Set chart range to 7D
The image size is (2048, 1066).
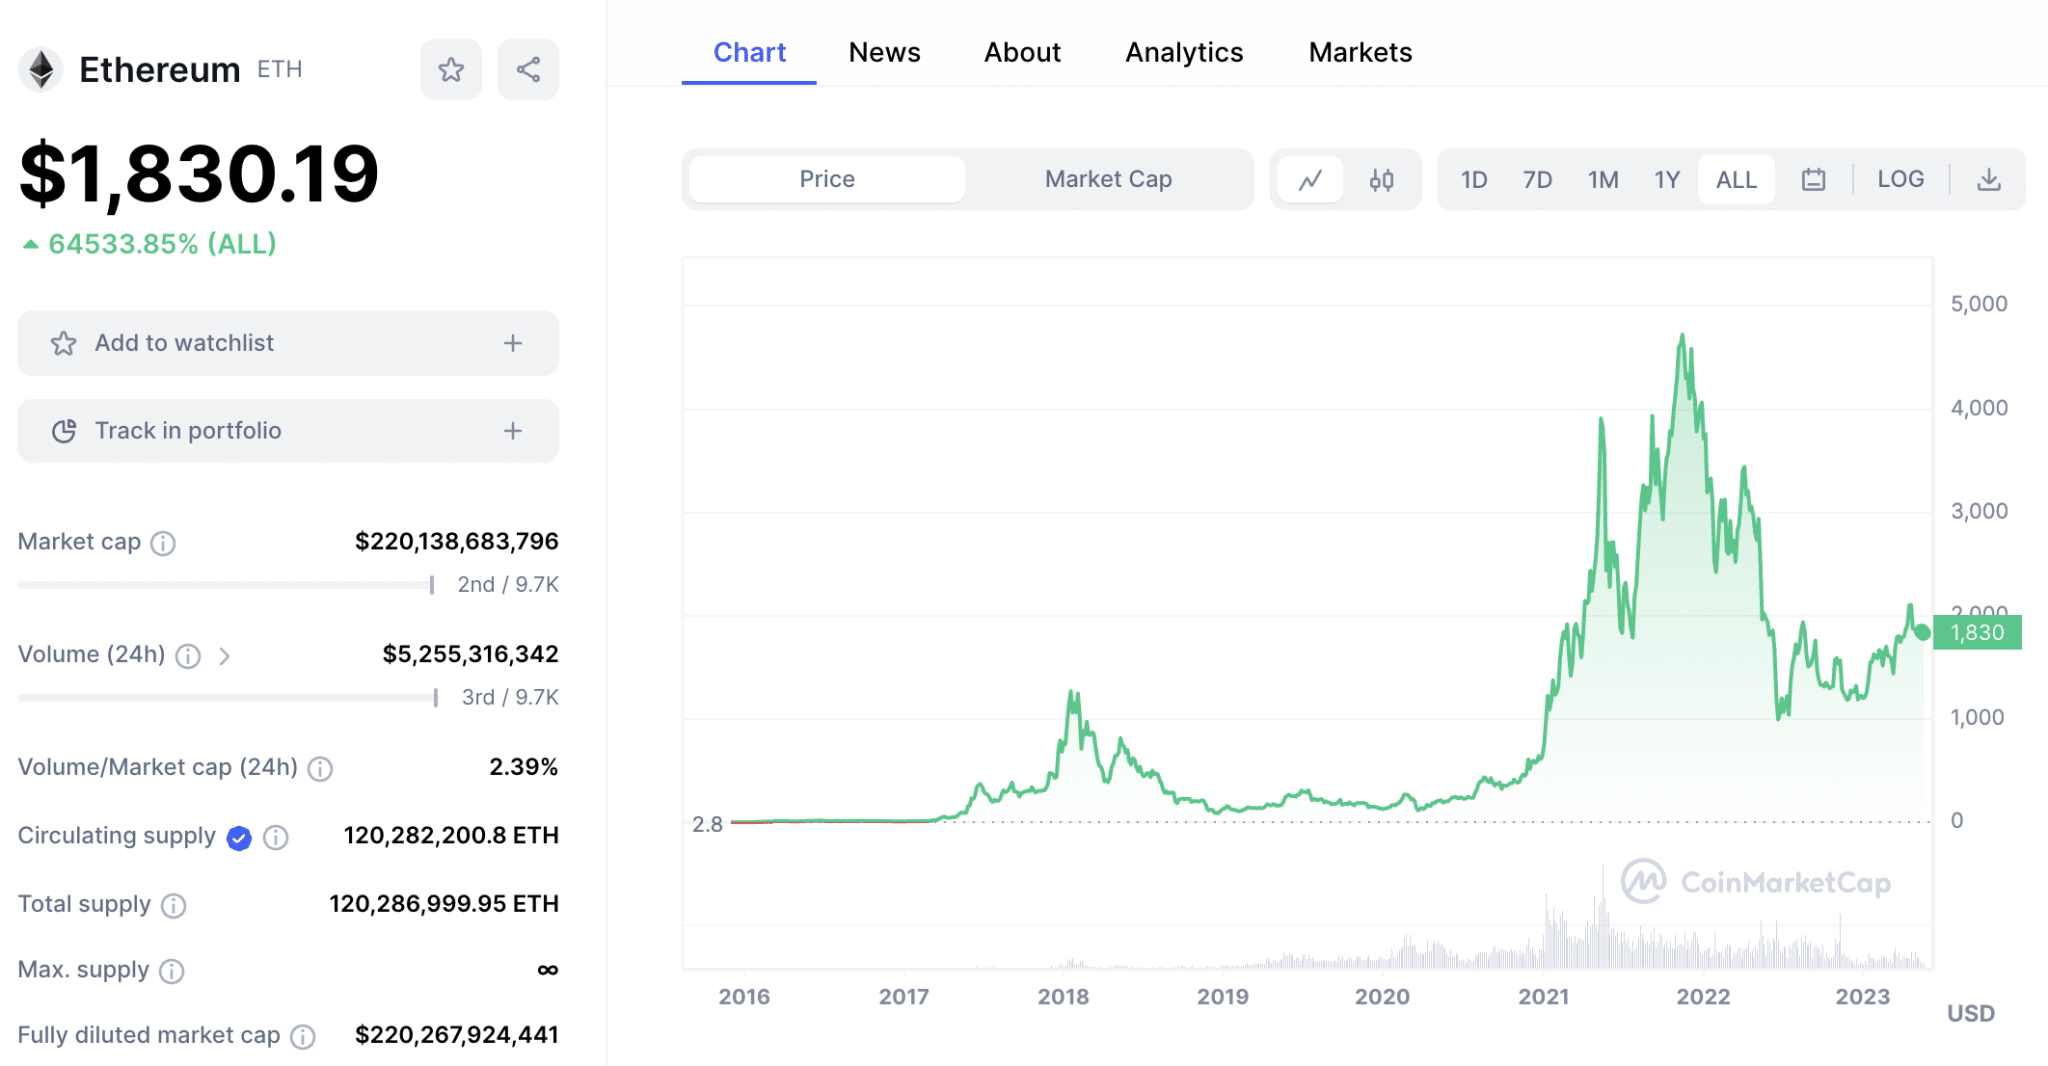tap(1537, 180)
